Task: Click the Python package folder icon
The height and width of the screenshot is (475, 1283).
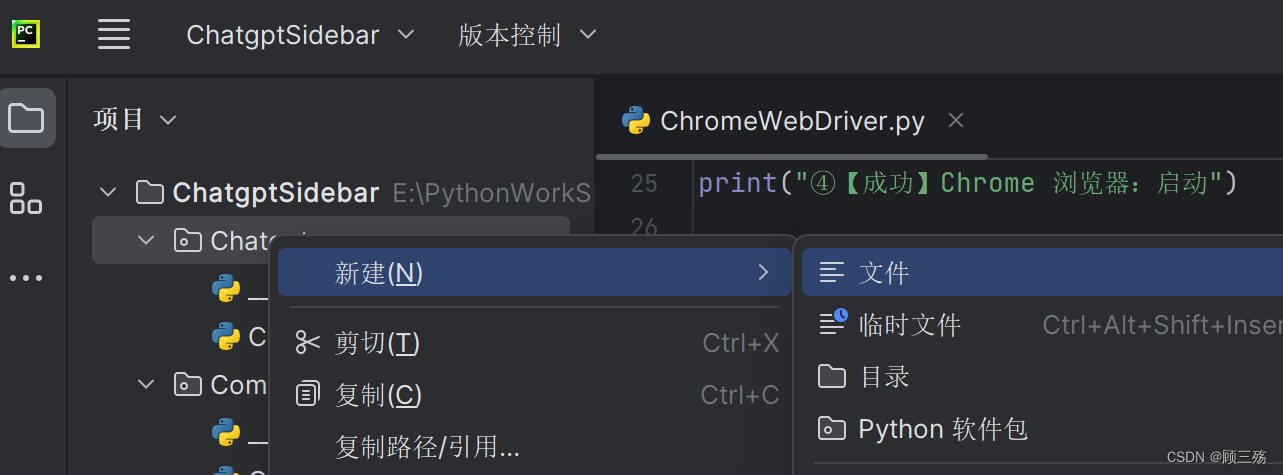Action: pos(831,429)
